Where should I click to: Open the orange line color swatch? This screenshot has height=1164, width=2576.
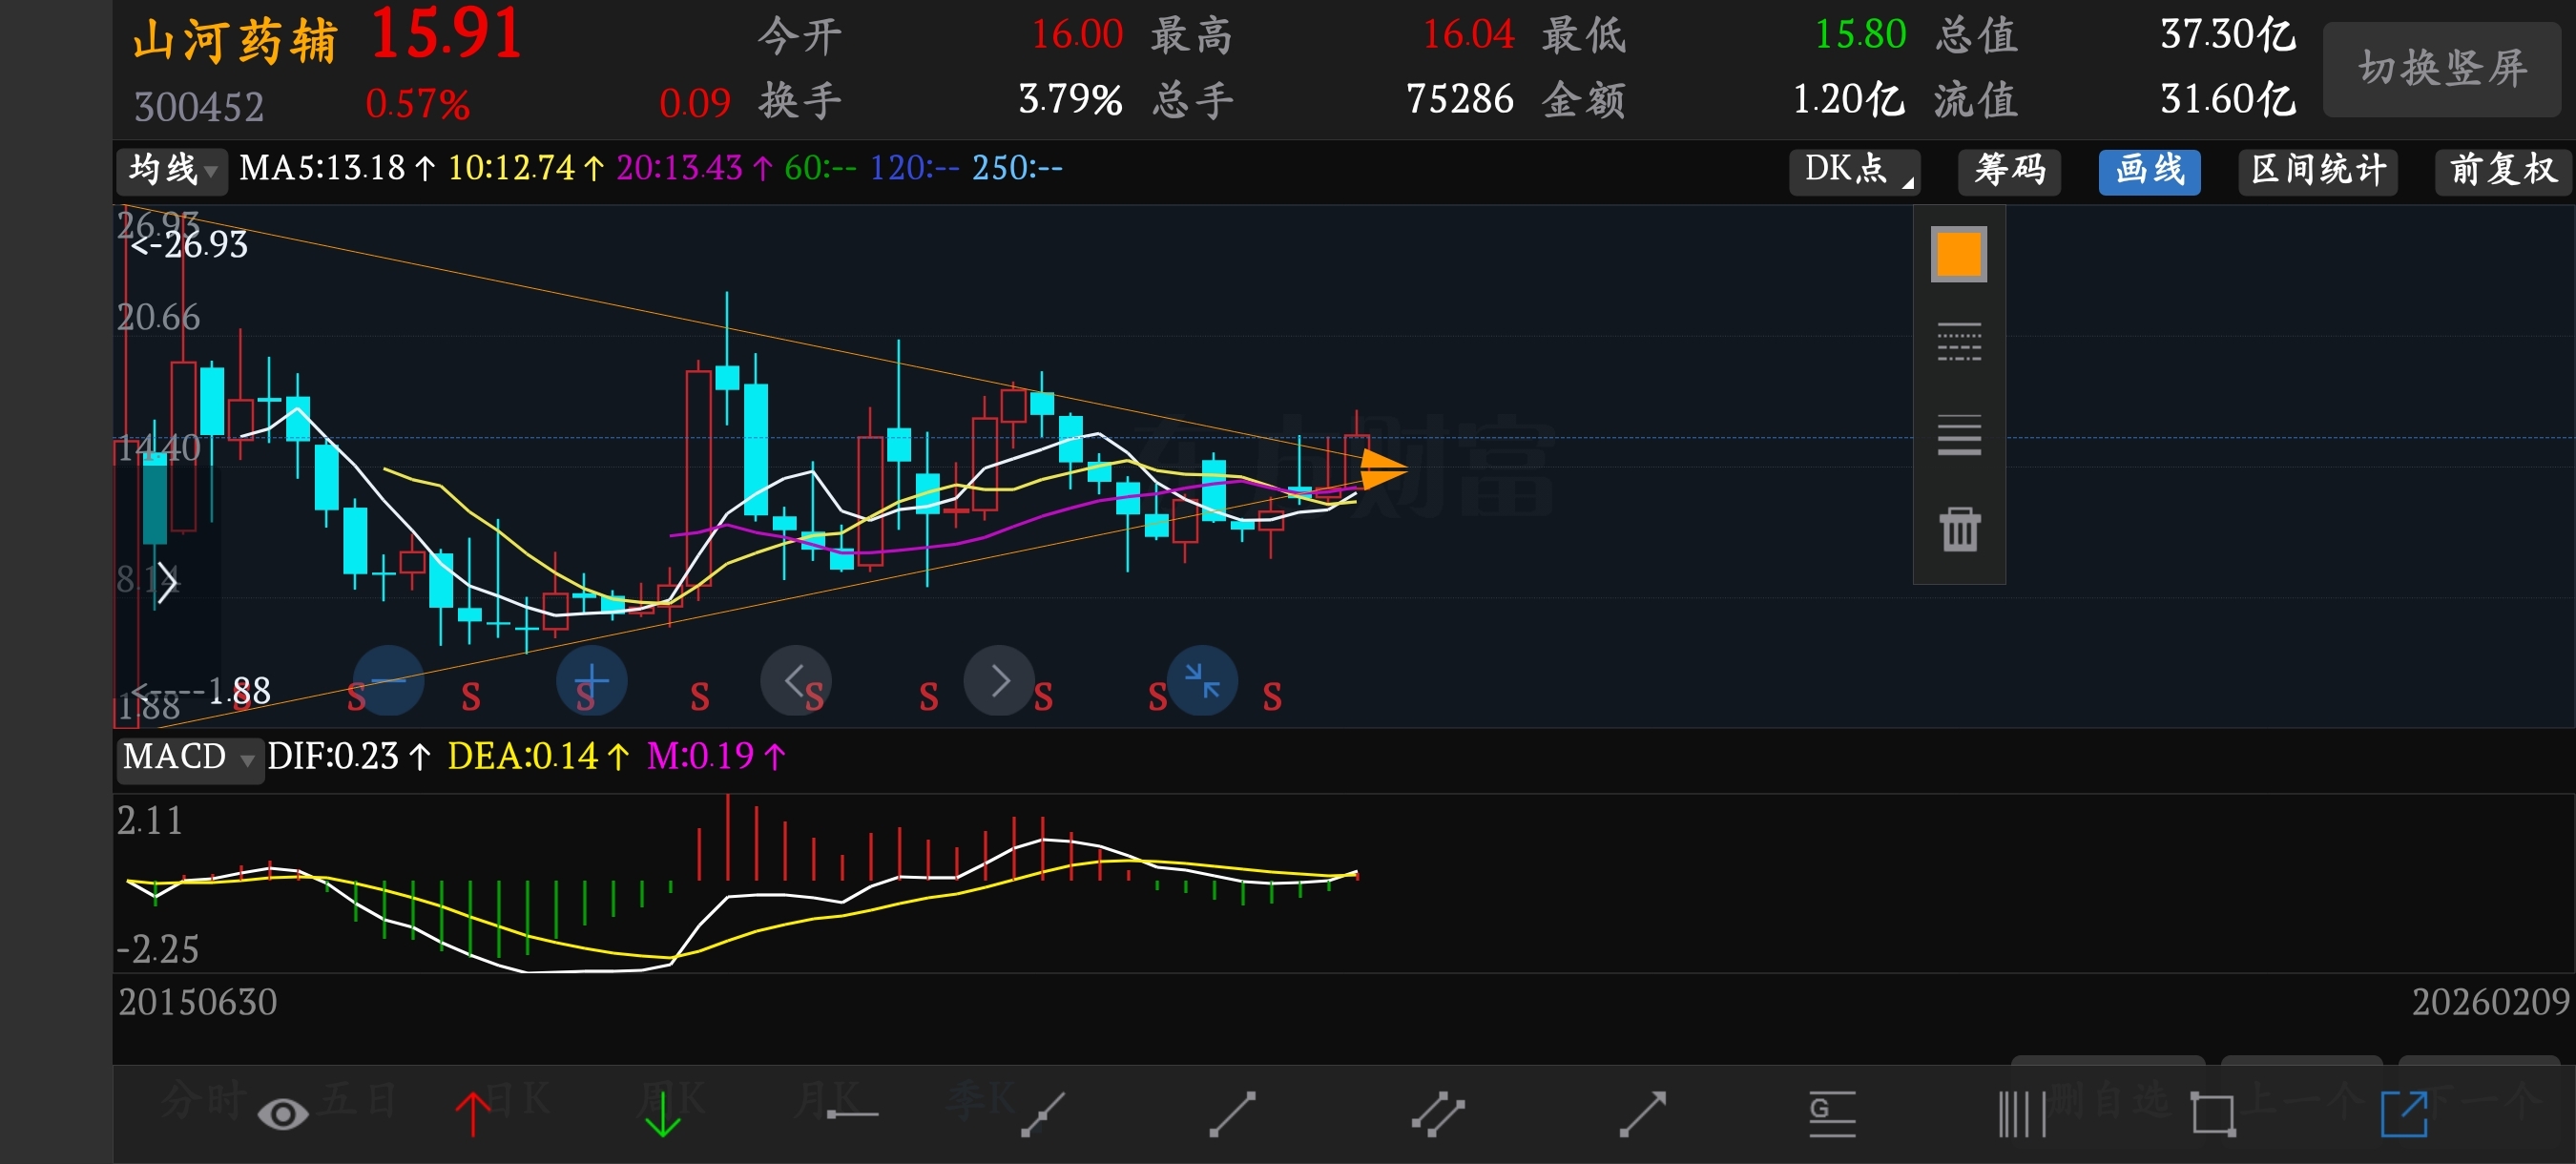(x=1958, y=254)
